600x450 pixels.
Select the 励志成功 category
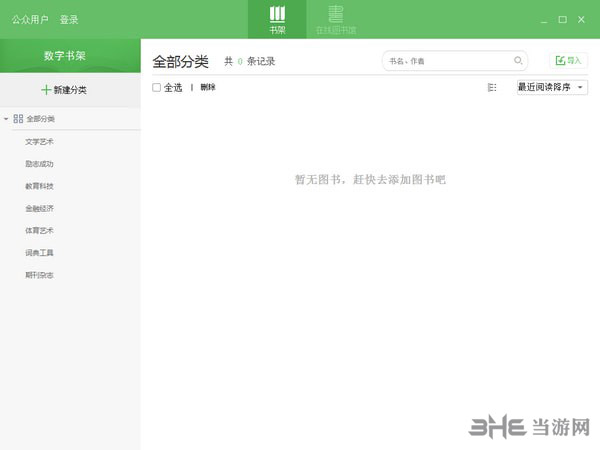coord(39,164)
